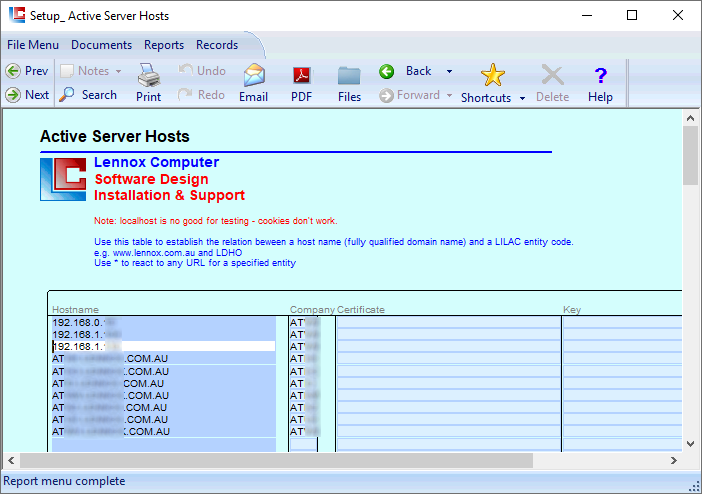Click the vertical scrollbar up arrow
This screenshot has width=702, height=494.
[690, 118]
